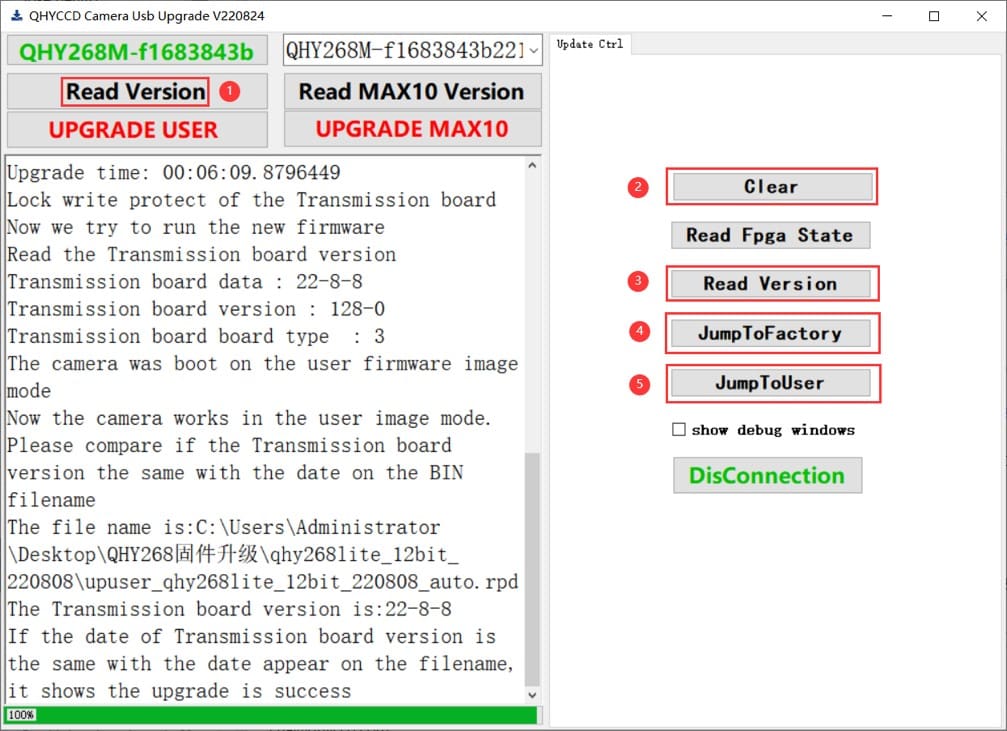The height and width of the screenshot is (731, 1007).
Task: Click the green 100% progress bar
Action: point(271,714)
